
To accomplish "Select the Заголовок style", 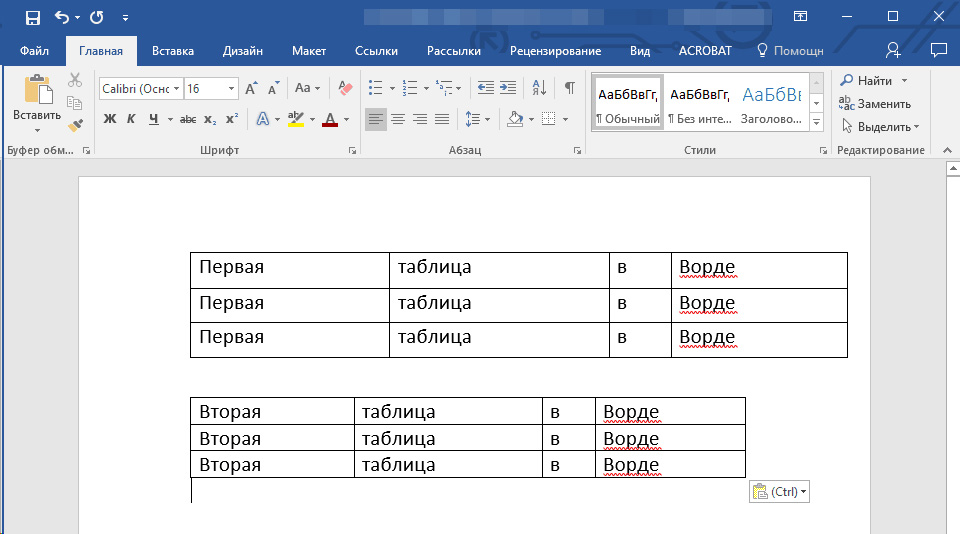I will pos(771,103).
